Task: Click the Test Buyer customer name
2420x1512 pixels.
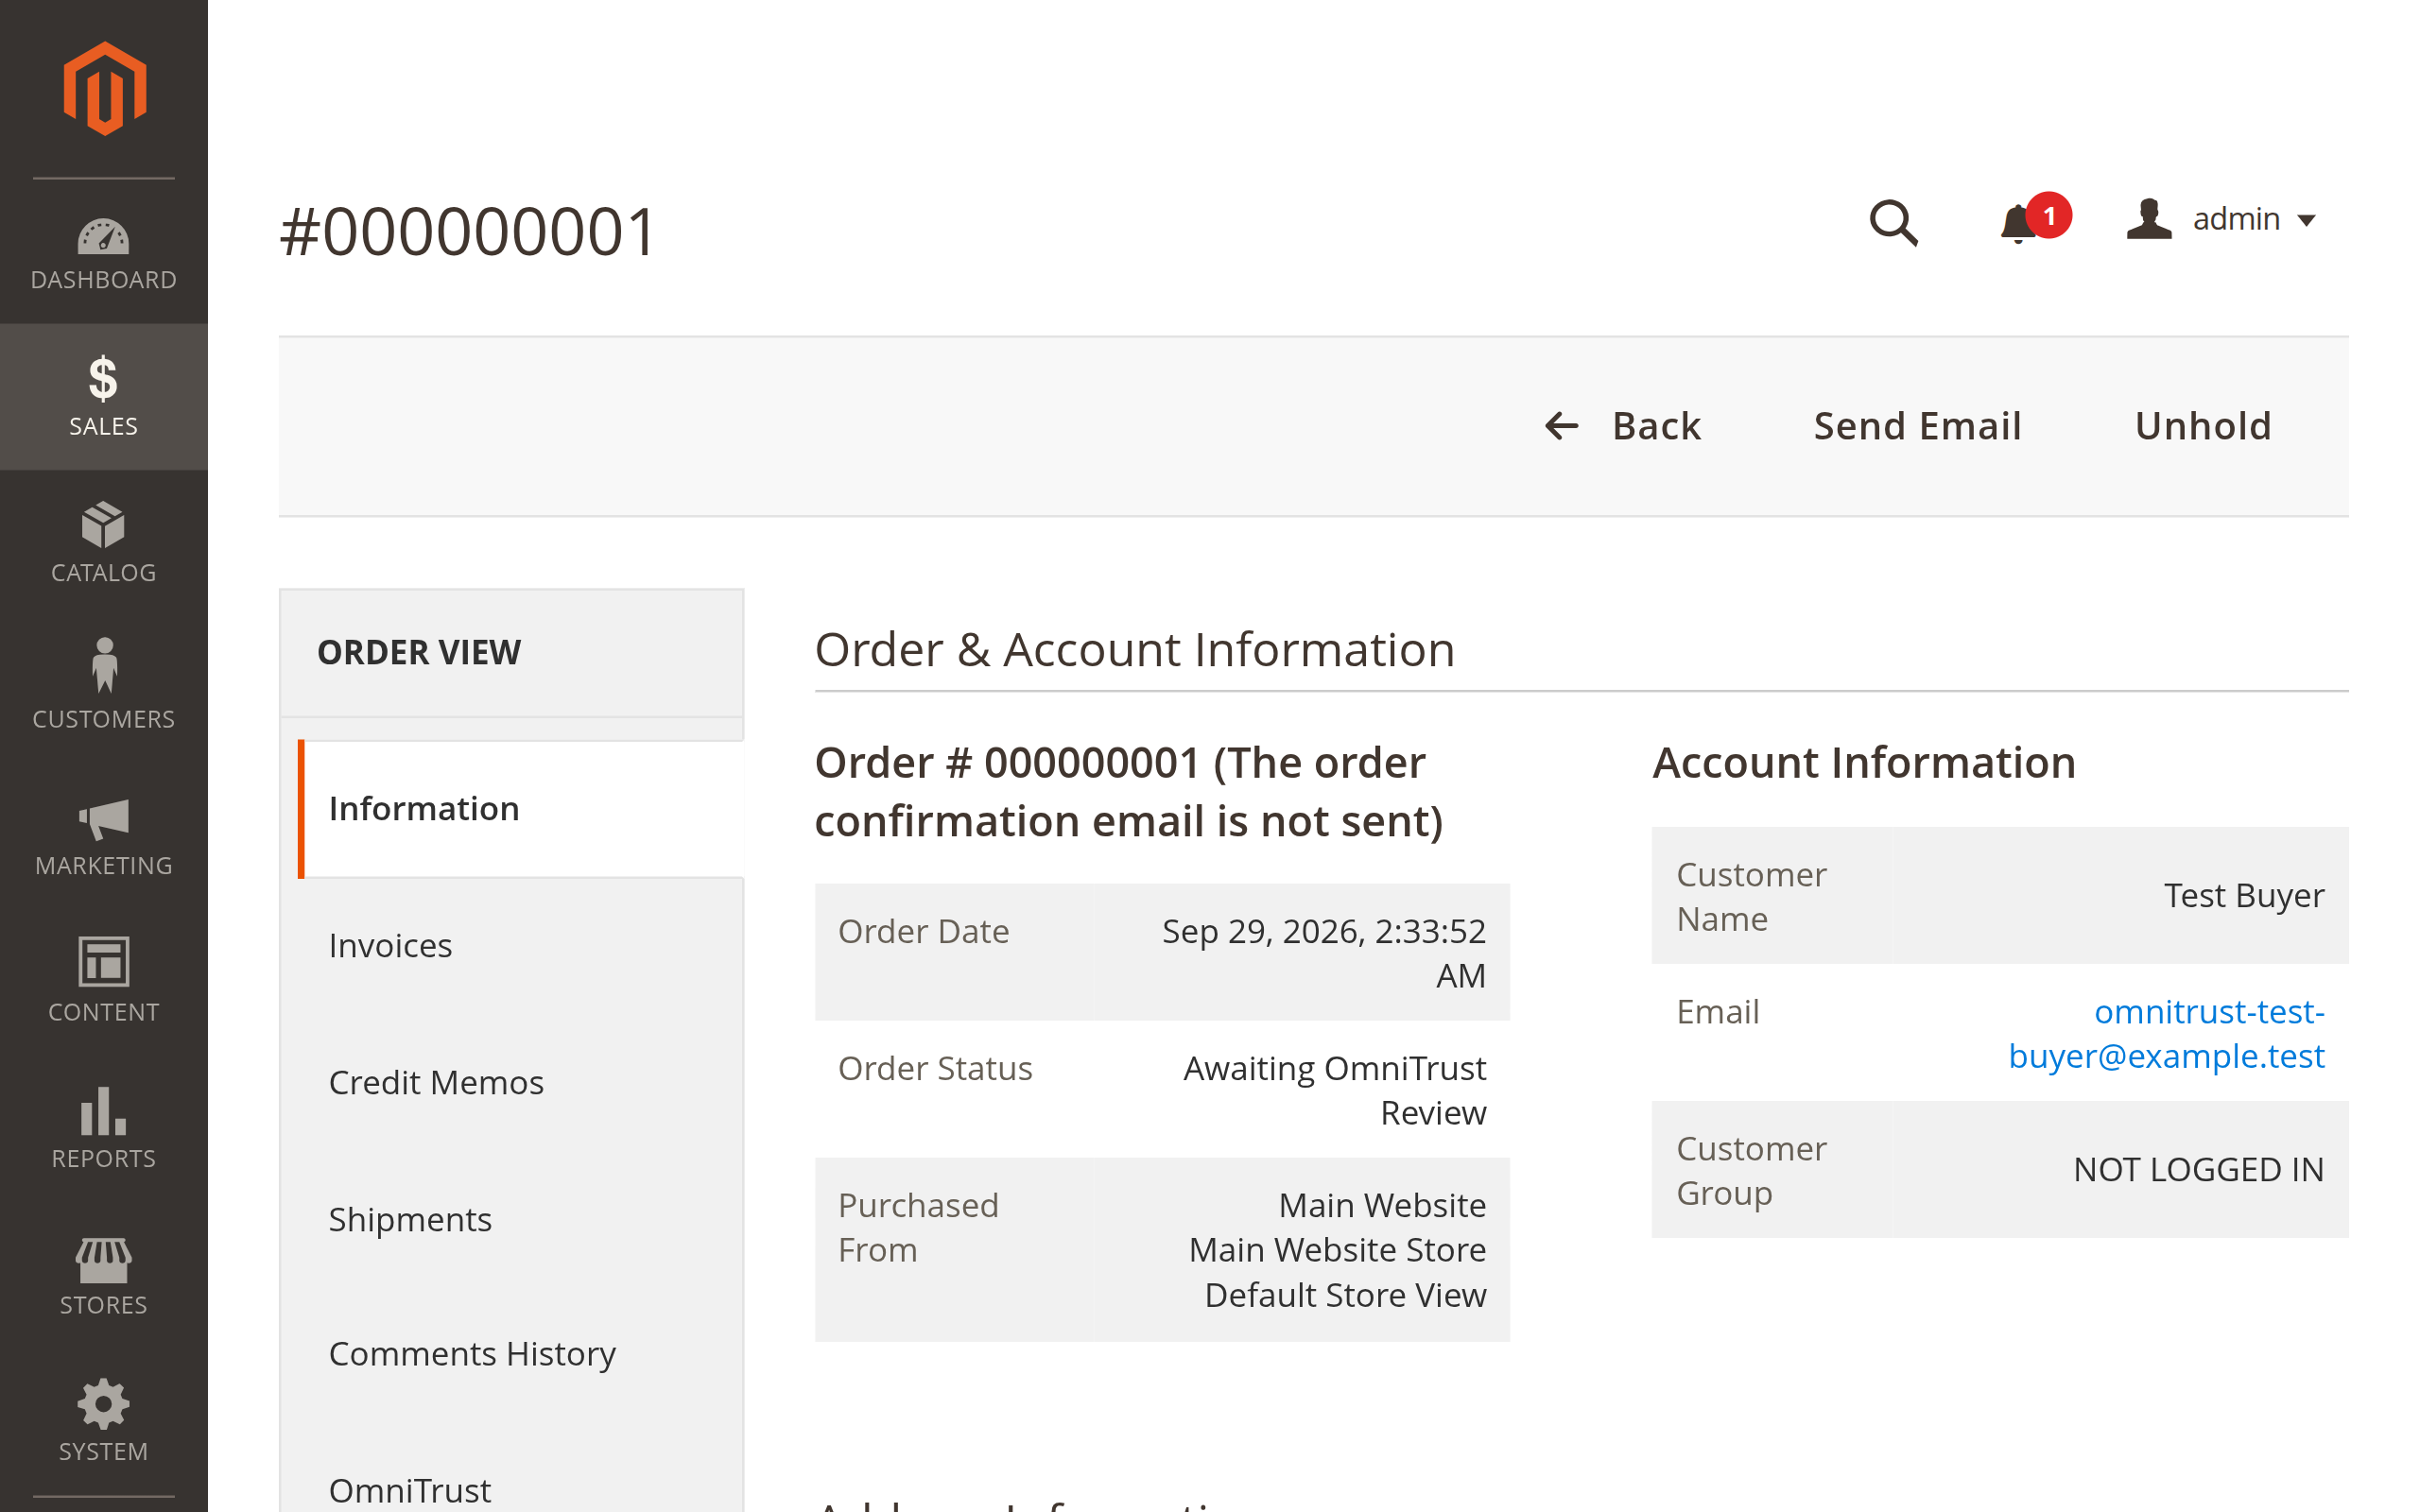Action: click(2243, 896)
